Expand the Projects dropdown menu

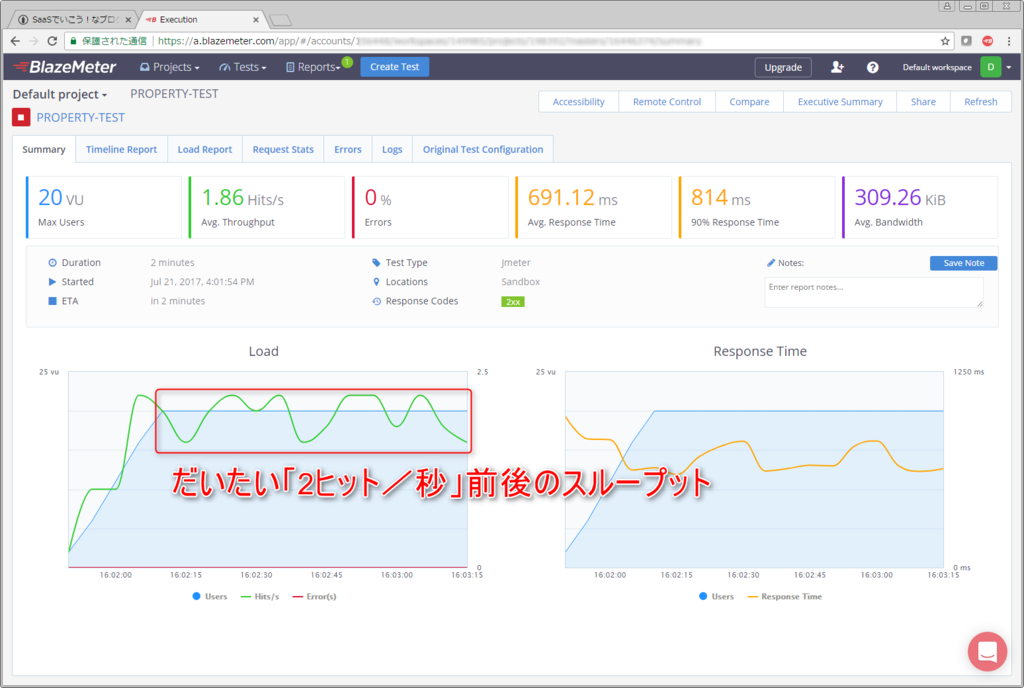click(x=170, y=67)
